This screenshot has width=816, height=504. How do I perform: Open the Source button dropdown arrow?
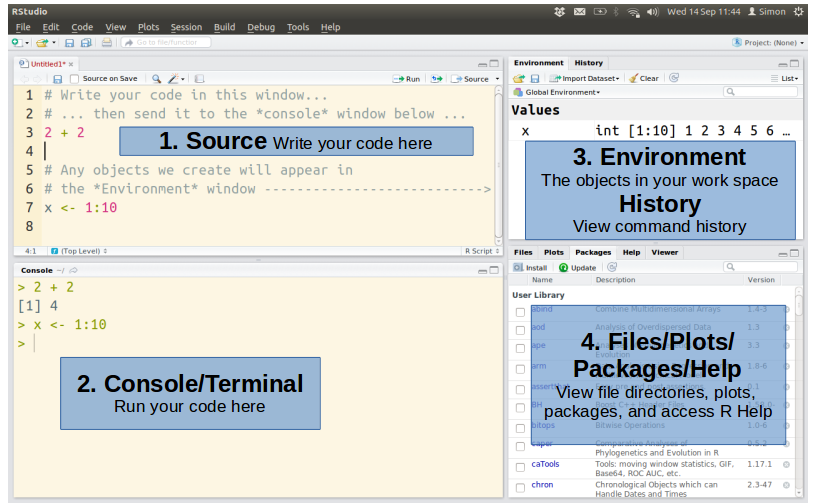pyautogui.click(x=497, y=79)
